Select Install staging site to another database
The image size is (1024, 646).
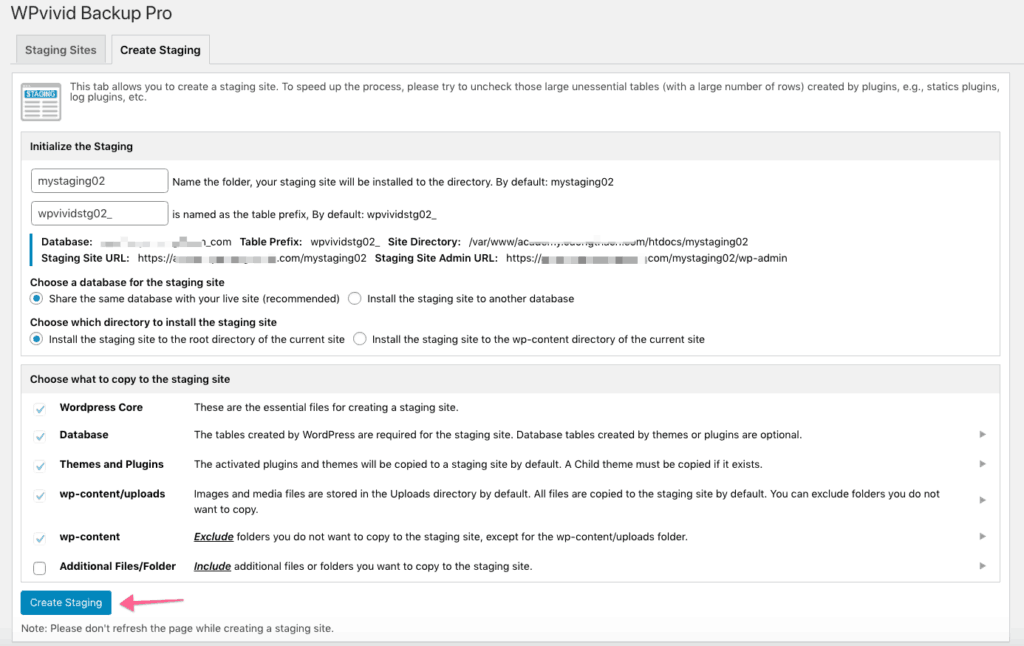355,299
